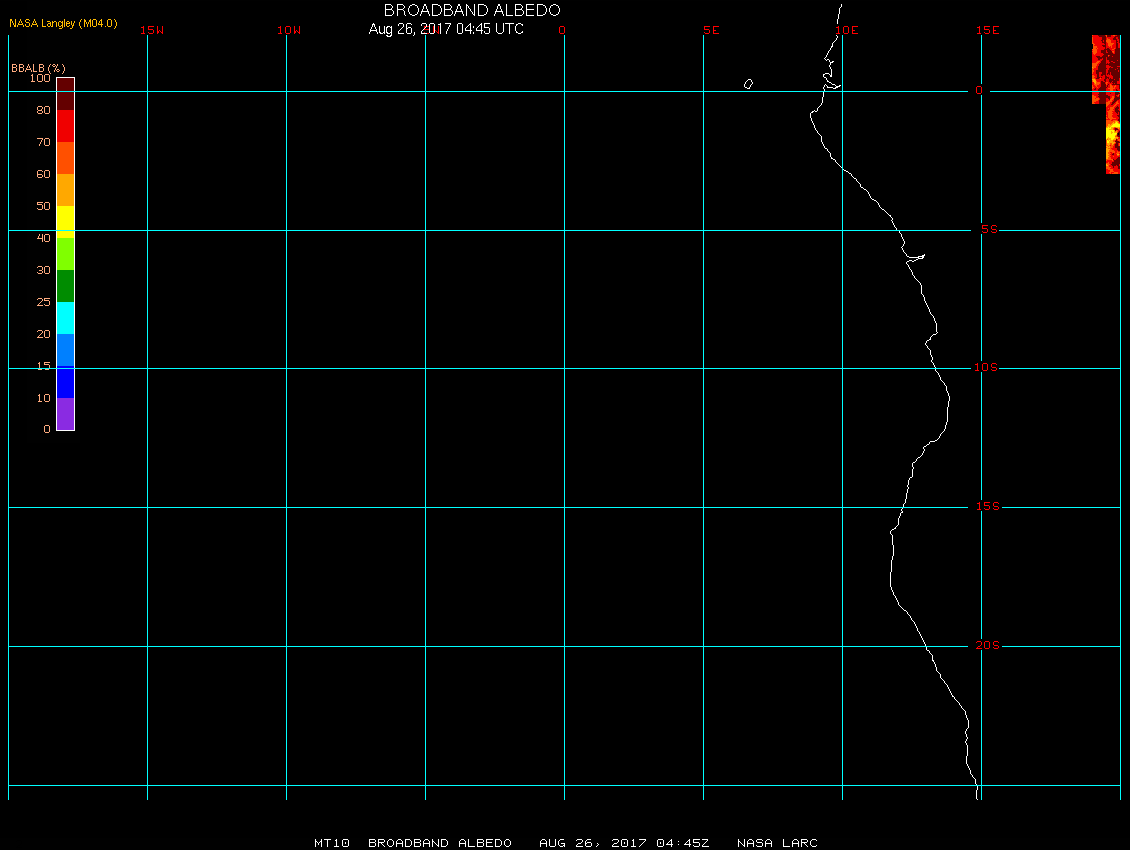Click 'NASA LARC' in the bottom caption

click(777, 843)
